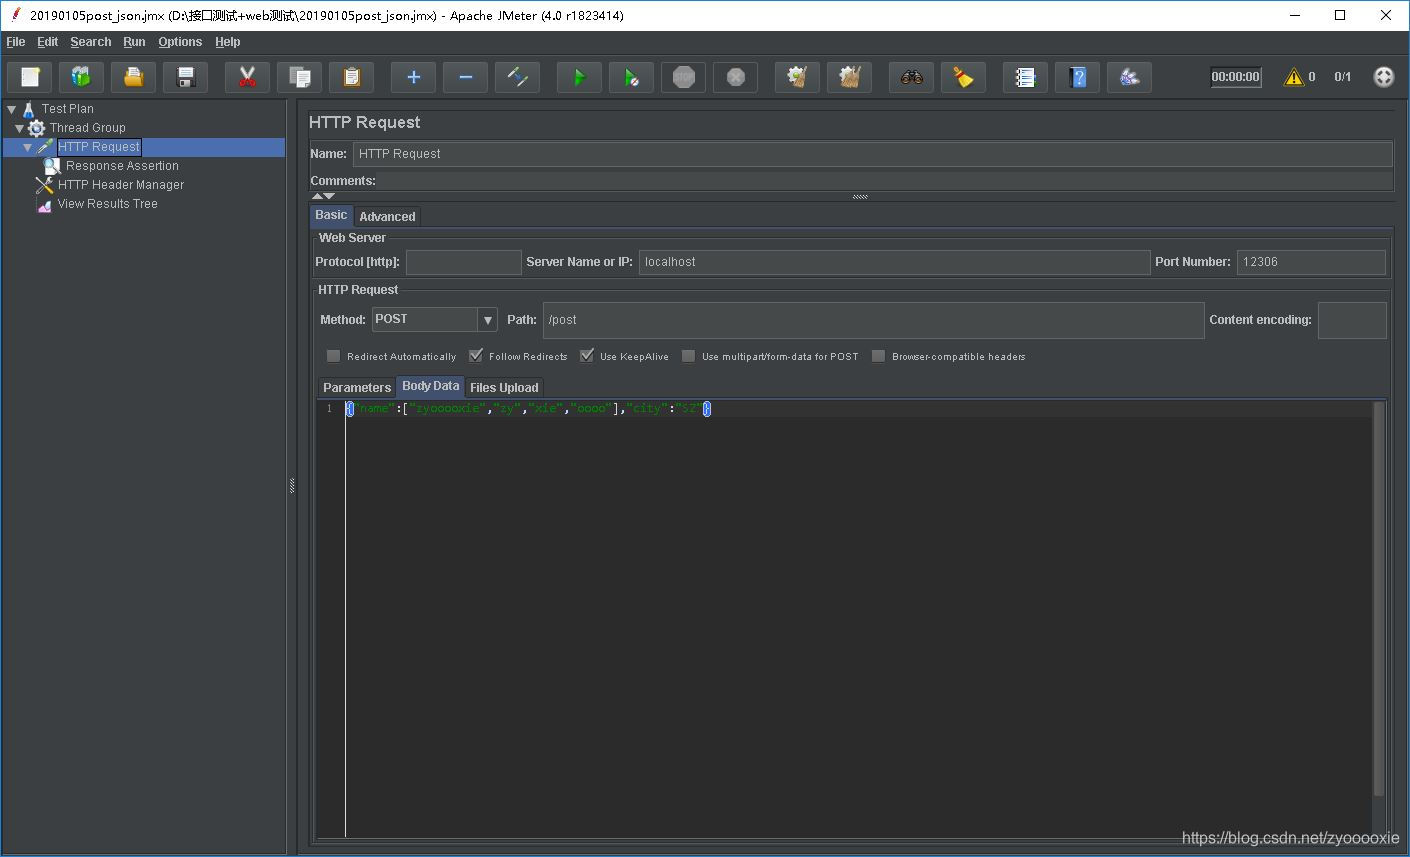The height and width of the screenshot is (857, 1410).
Task: Click the body data vertical scrollbar
Action: pos(1379,600)
